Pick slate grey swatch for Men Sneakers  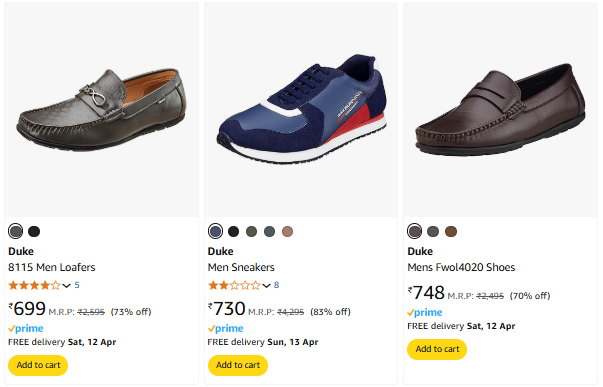pyautogui.click(x=270, y=232)
